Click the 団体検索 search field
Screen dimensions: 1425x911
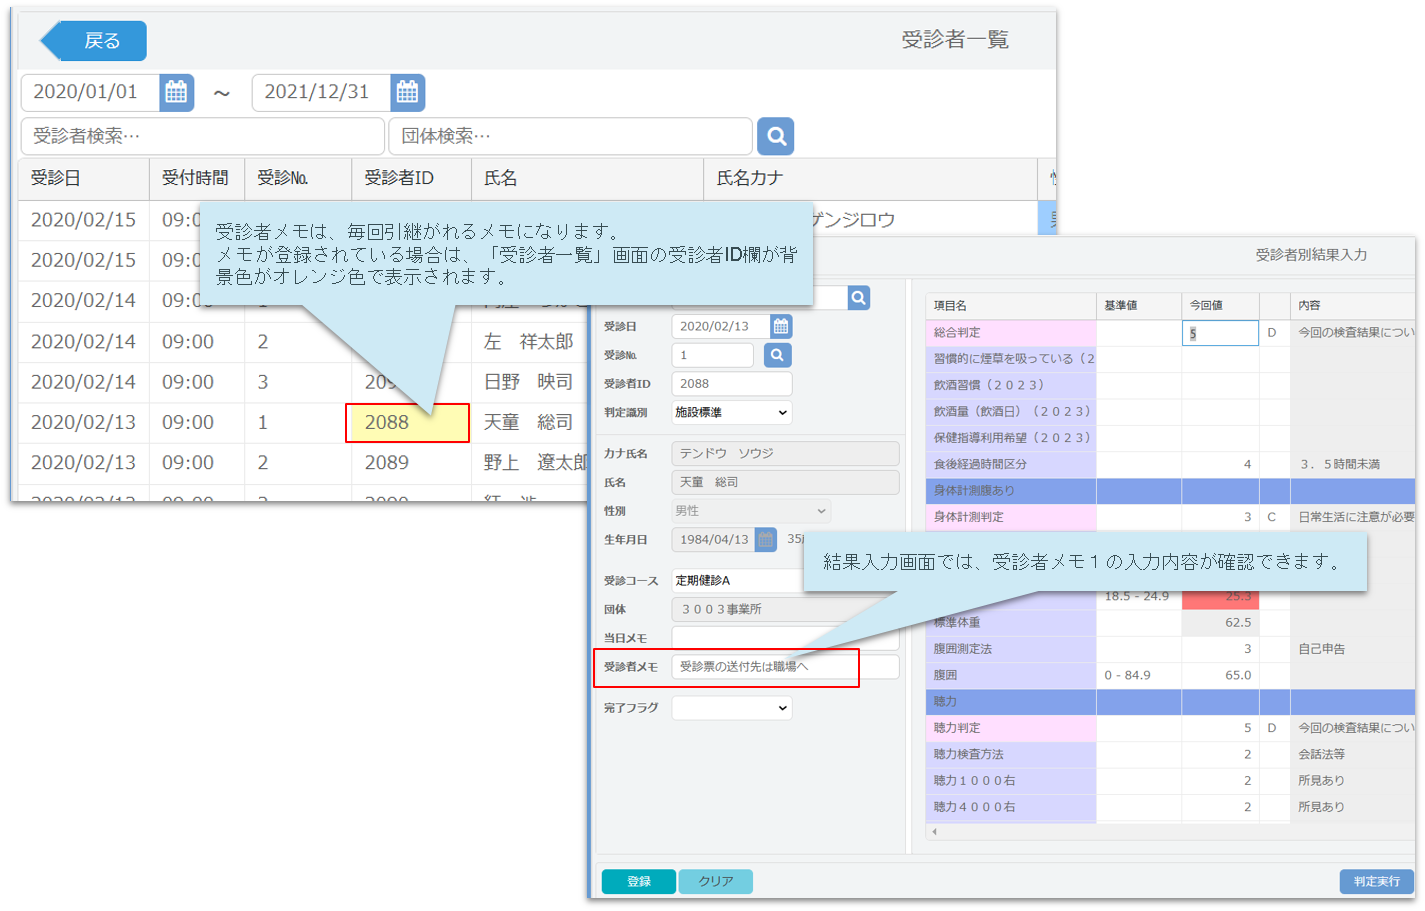[x=570, y=136]
